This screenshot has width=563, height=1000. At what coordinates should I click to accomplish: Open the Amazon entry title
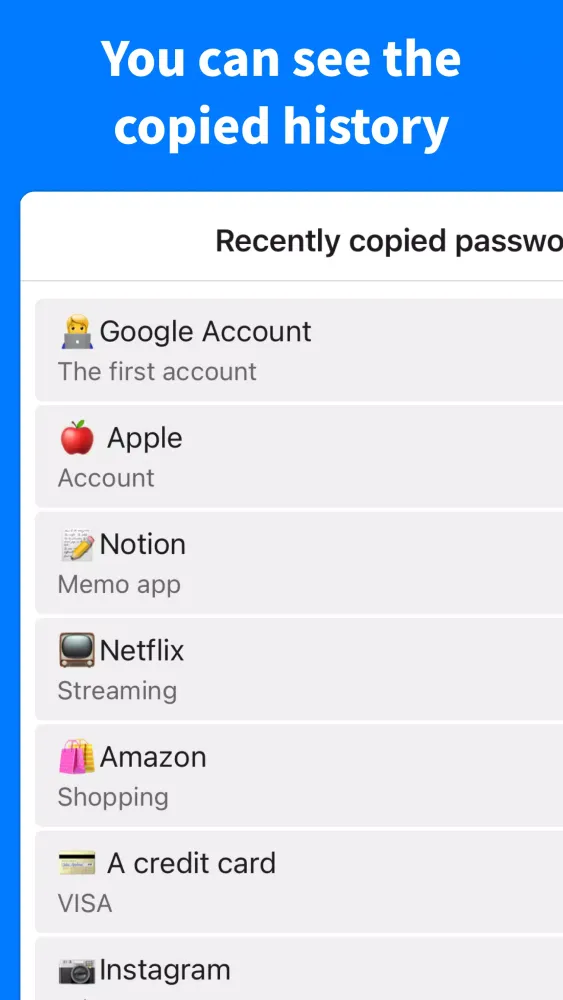(153, 757)
